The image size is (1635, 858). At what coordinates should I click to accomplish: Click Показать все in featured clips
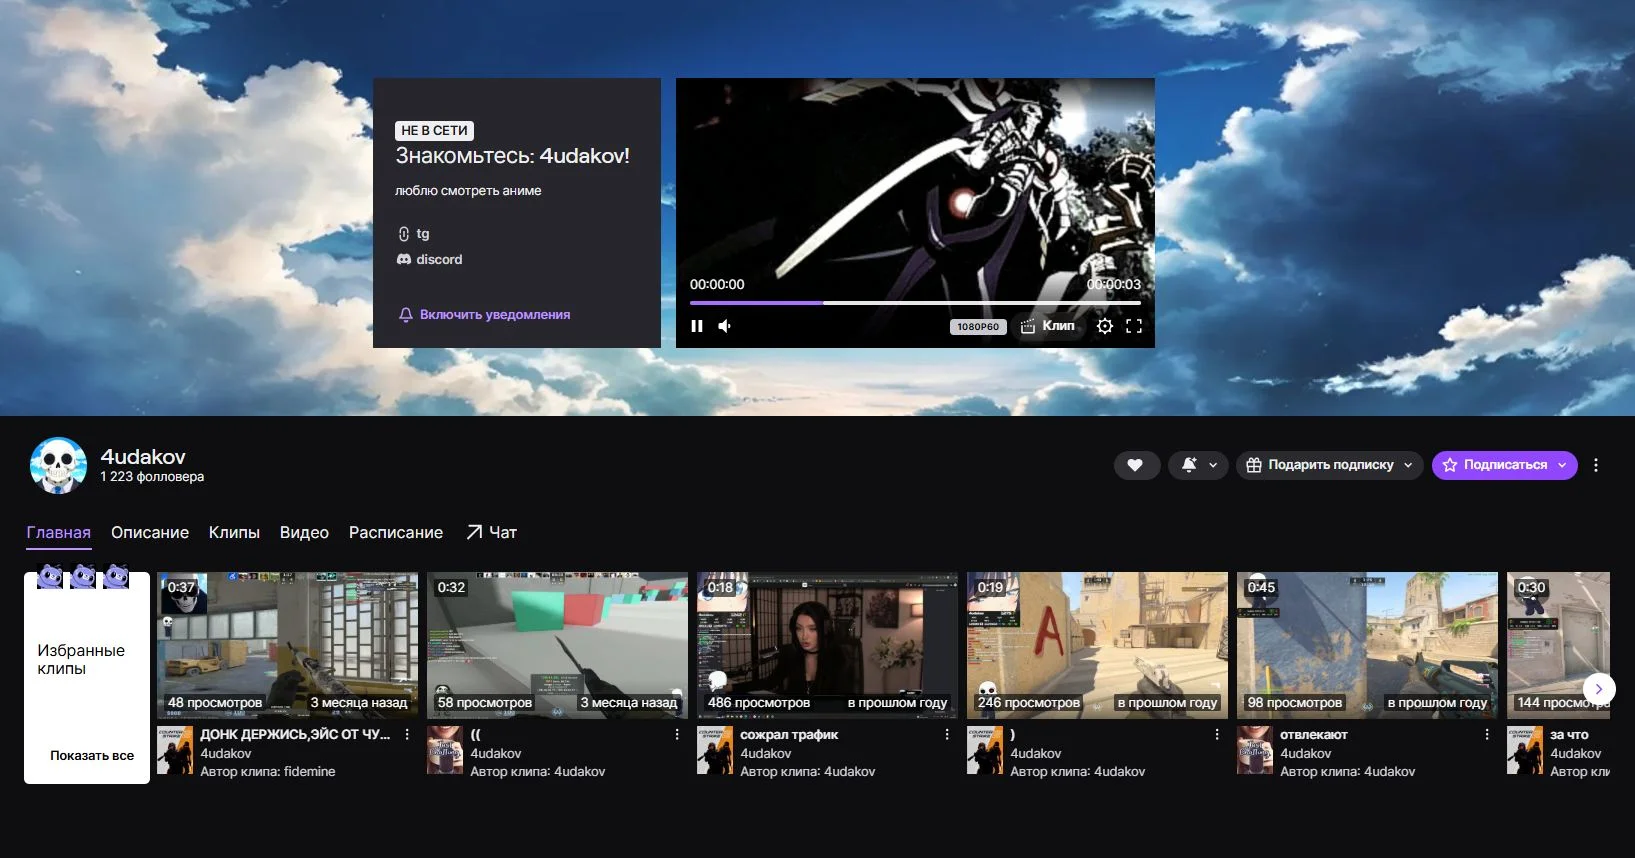(x=92, y=756)
